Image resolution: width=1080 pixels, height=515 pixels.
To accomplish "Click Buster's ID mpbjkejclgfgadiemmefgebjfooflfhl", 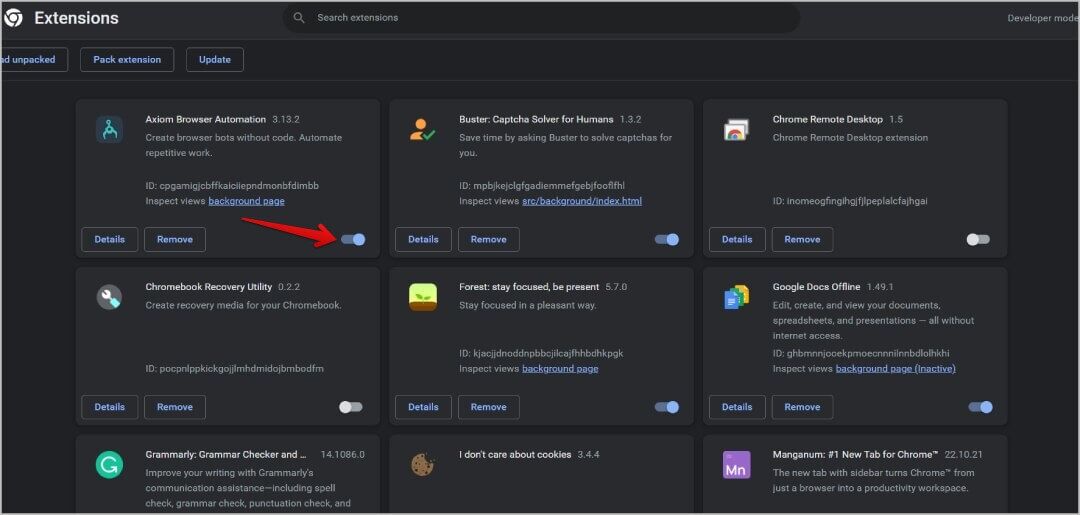I will point(541,186).
